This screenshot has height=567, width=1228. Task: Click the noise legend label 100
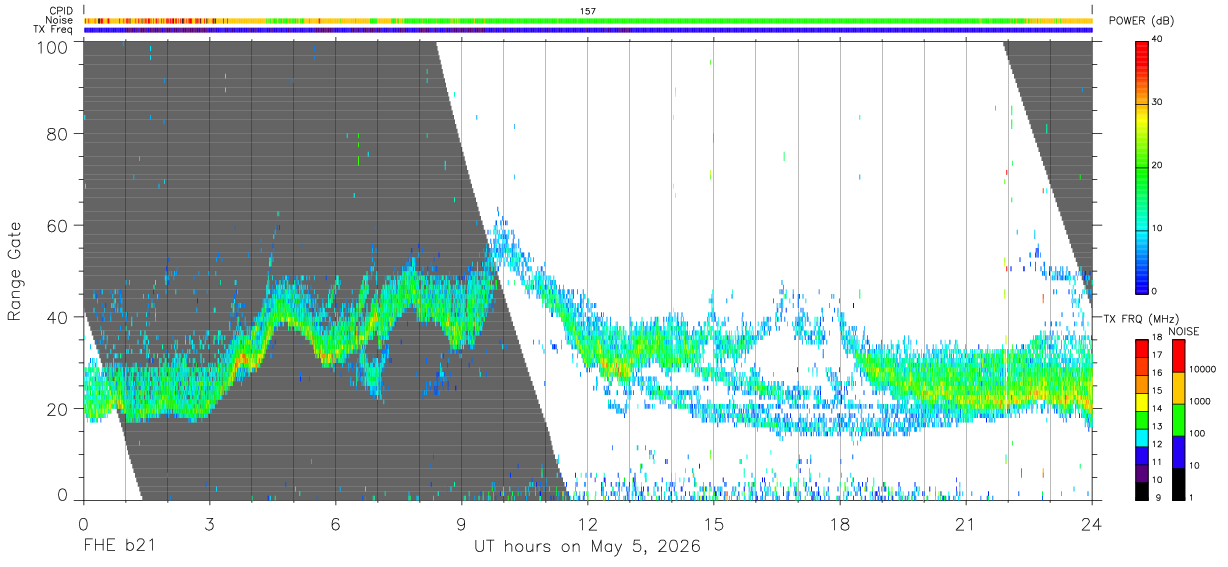pyautogui.click(x=1197, y=433)
